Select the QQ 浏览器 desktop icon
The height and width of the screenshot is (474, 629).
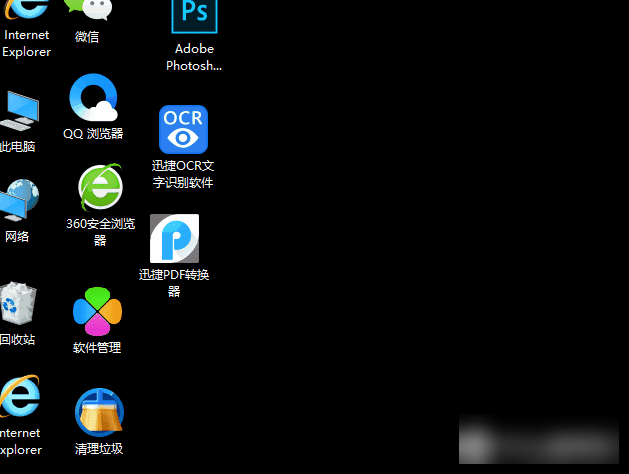93,97
